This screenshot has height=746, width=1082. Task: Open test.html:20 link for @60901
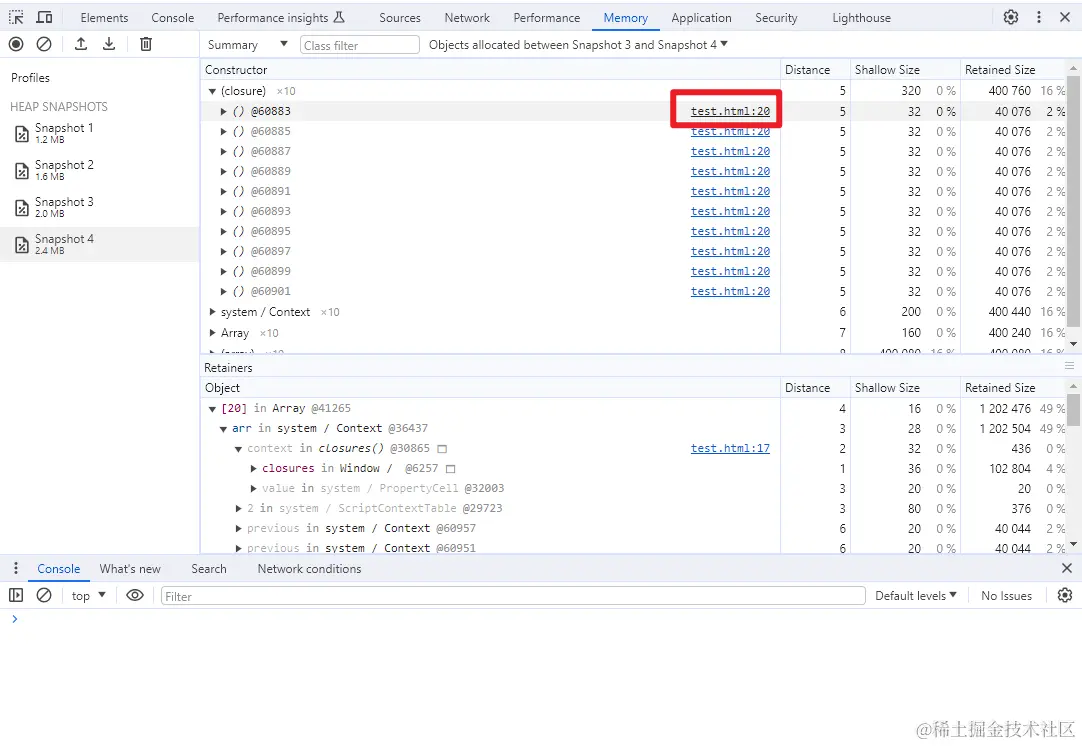pyautogui.click(x=730, y=291)
